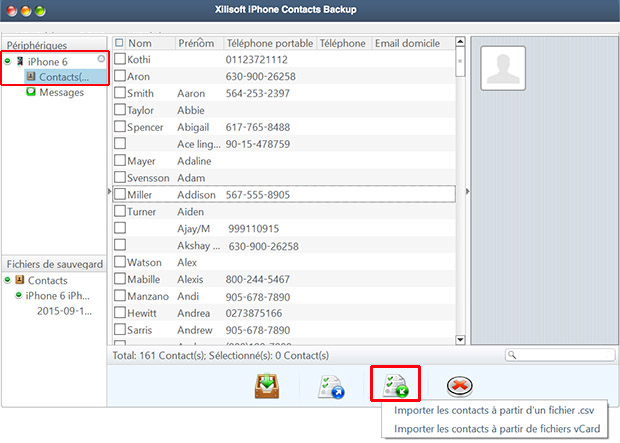The width and height of the screenshot is (620, 443).
Task: Collapse the iPhone 6 iPh... backup node
Action: point(18,295)
